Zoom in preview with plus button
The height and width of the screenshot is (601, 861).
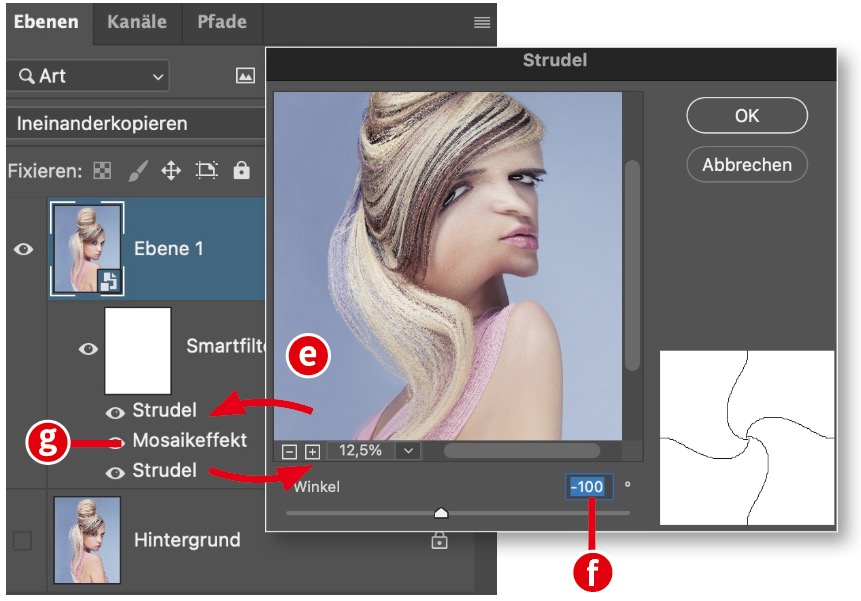(312, 452)
